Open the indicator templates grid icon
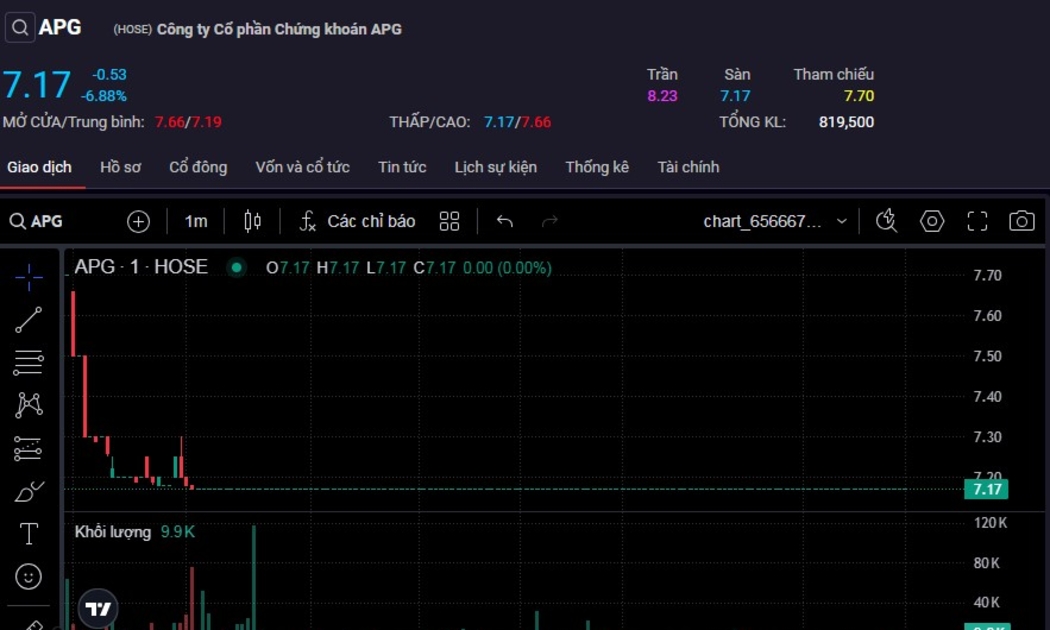Image resolution: width=1050 pixels, height=630 pixels. (x=449, y=221)
